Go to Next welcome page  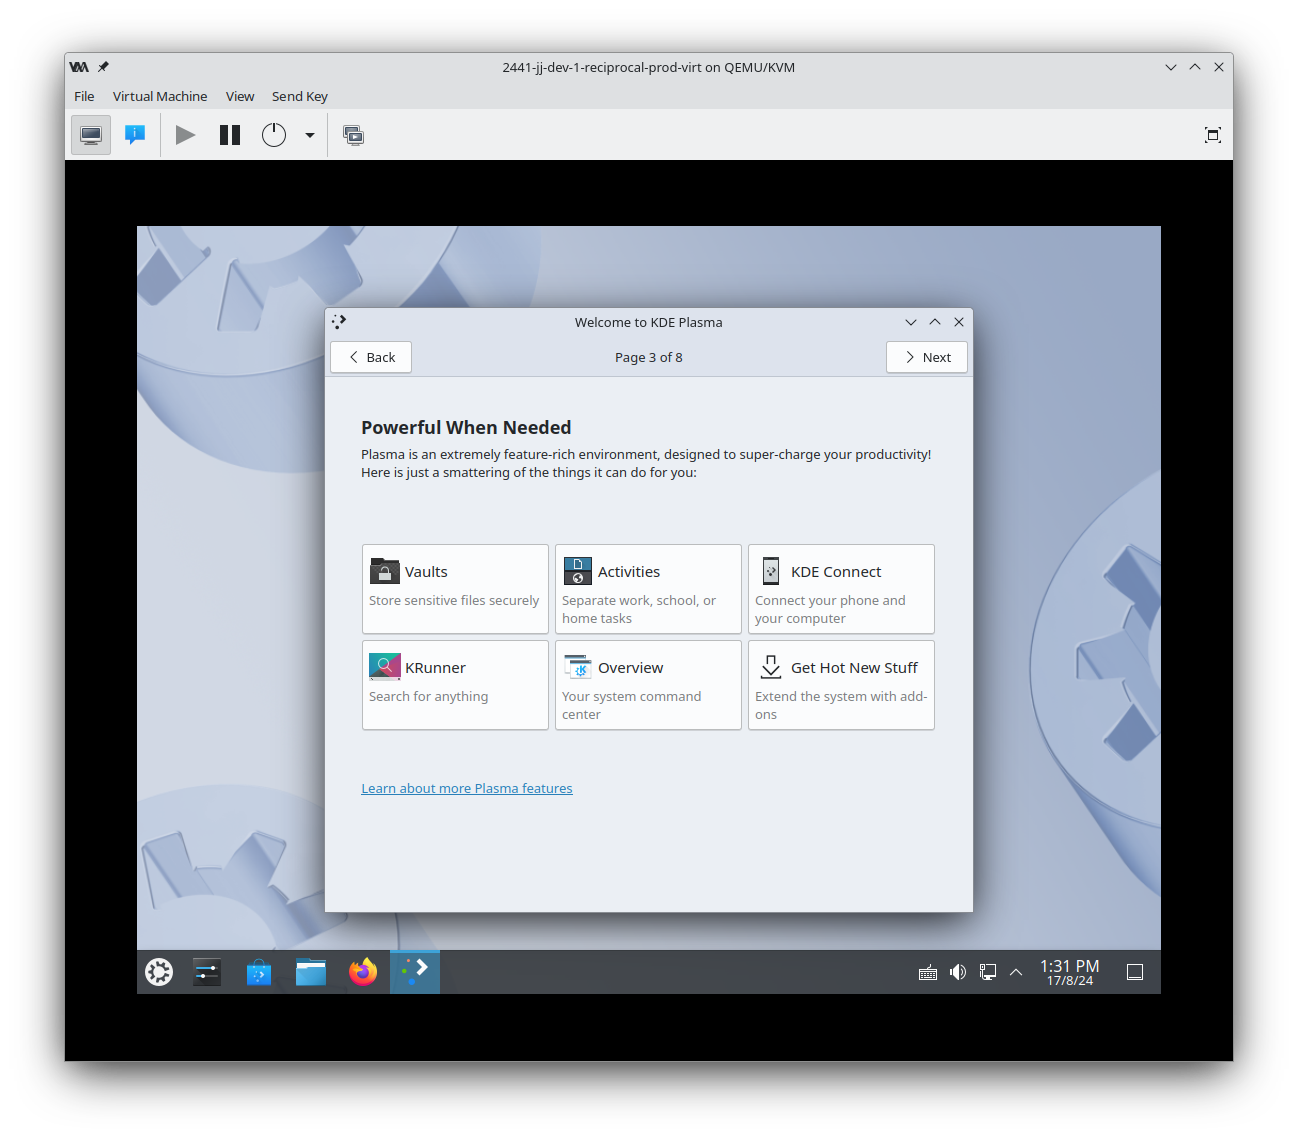coord(927,357)
